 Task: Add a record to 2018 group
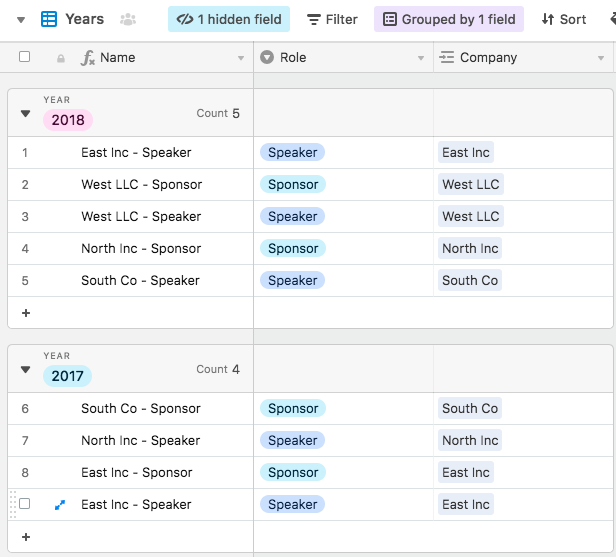point(26,313)
